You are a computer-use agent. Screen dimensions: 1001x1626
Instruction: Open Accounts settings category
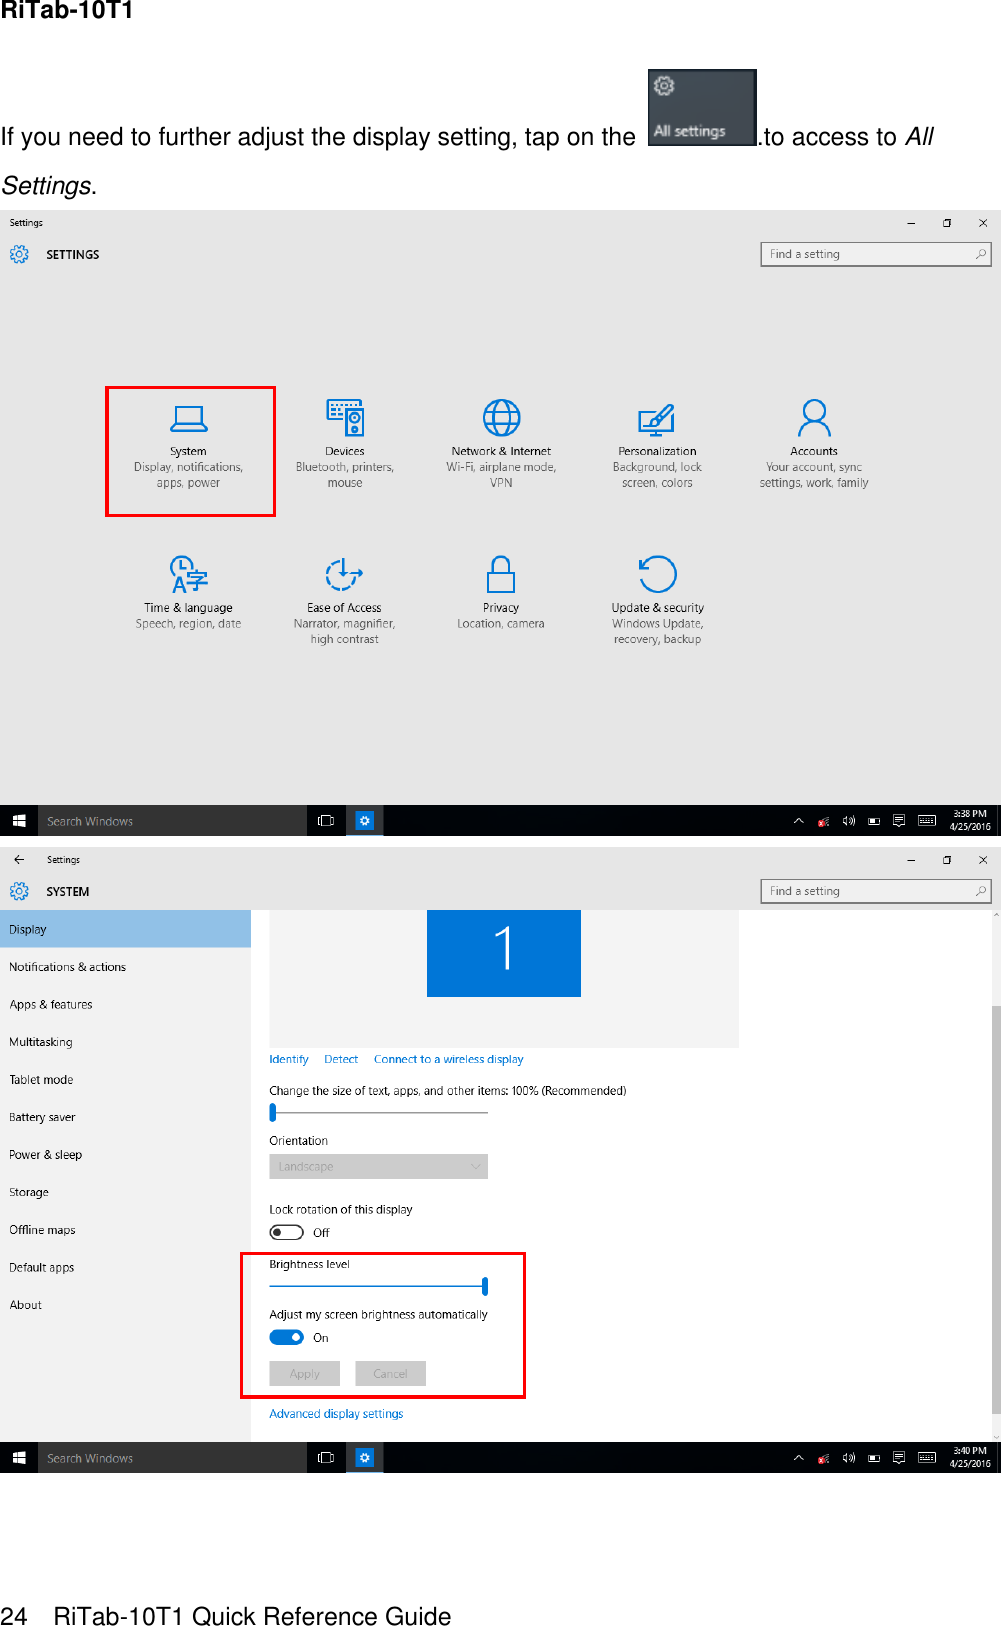(814, 445)
